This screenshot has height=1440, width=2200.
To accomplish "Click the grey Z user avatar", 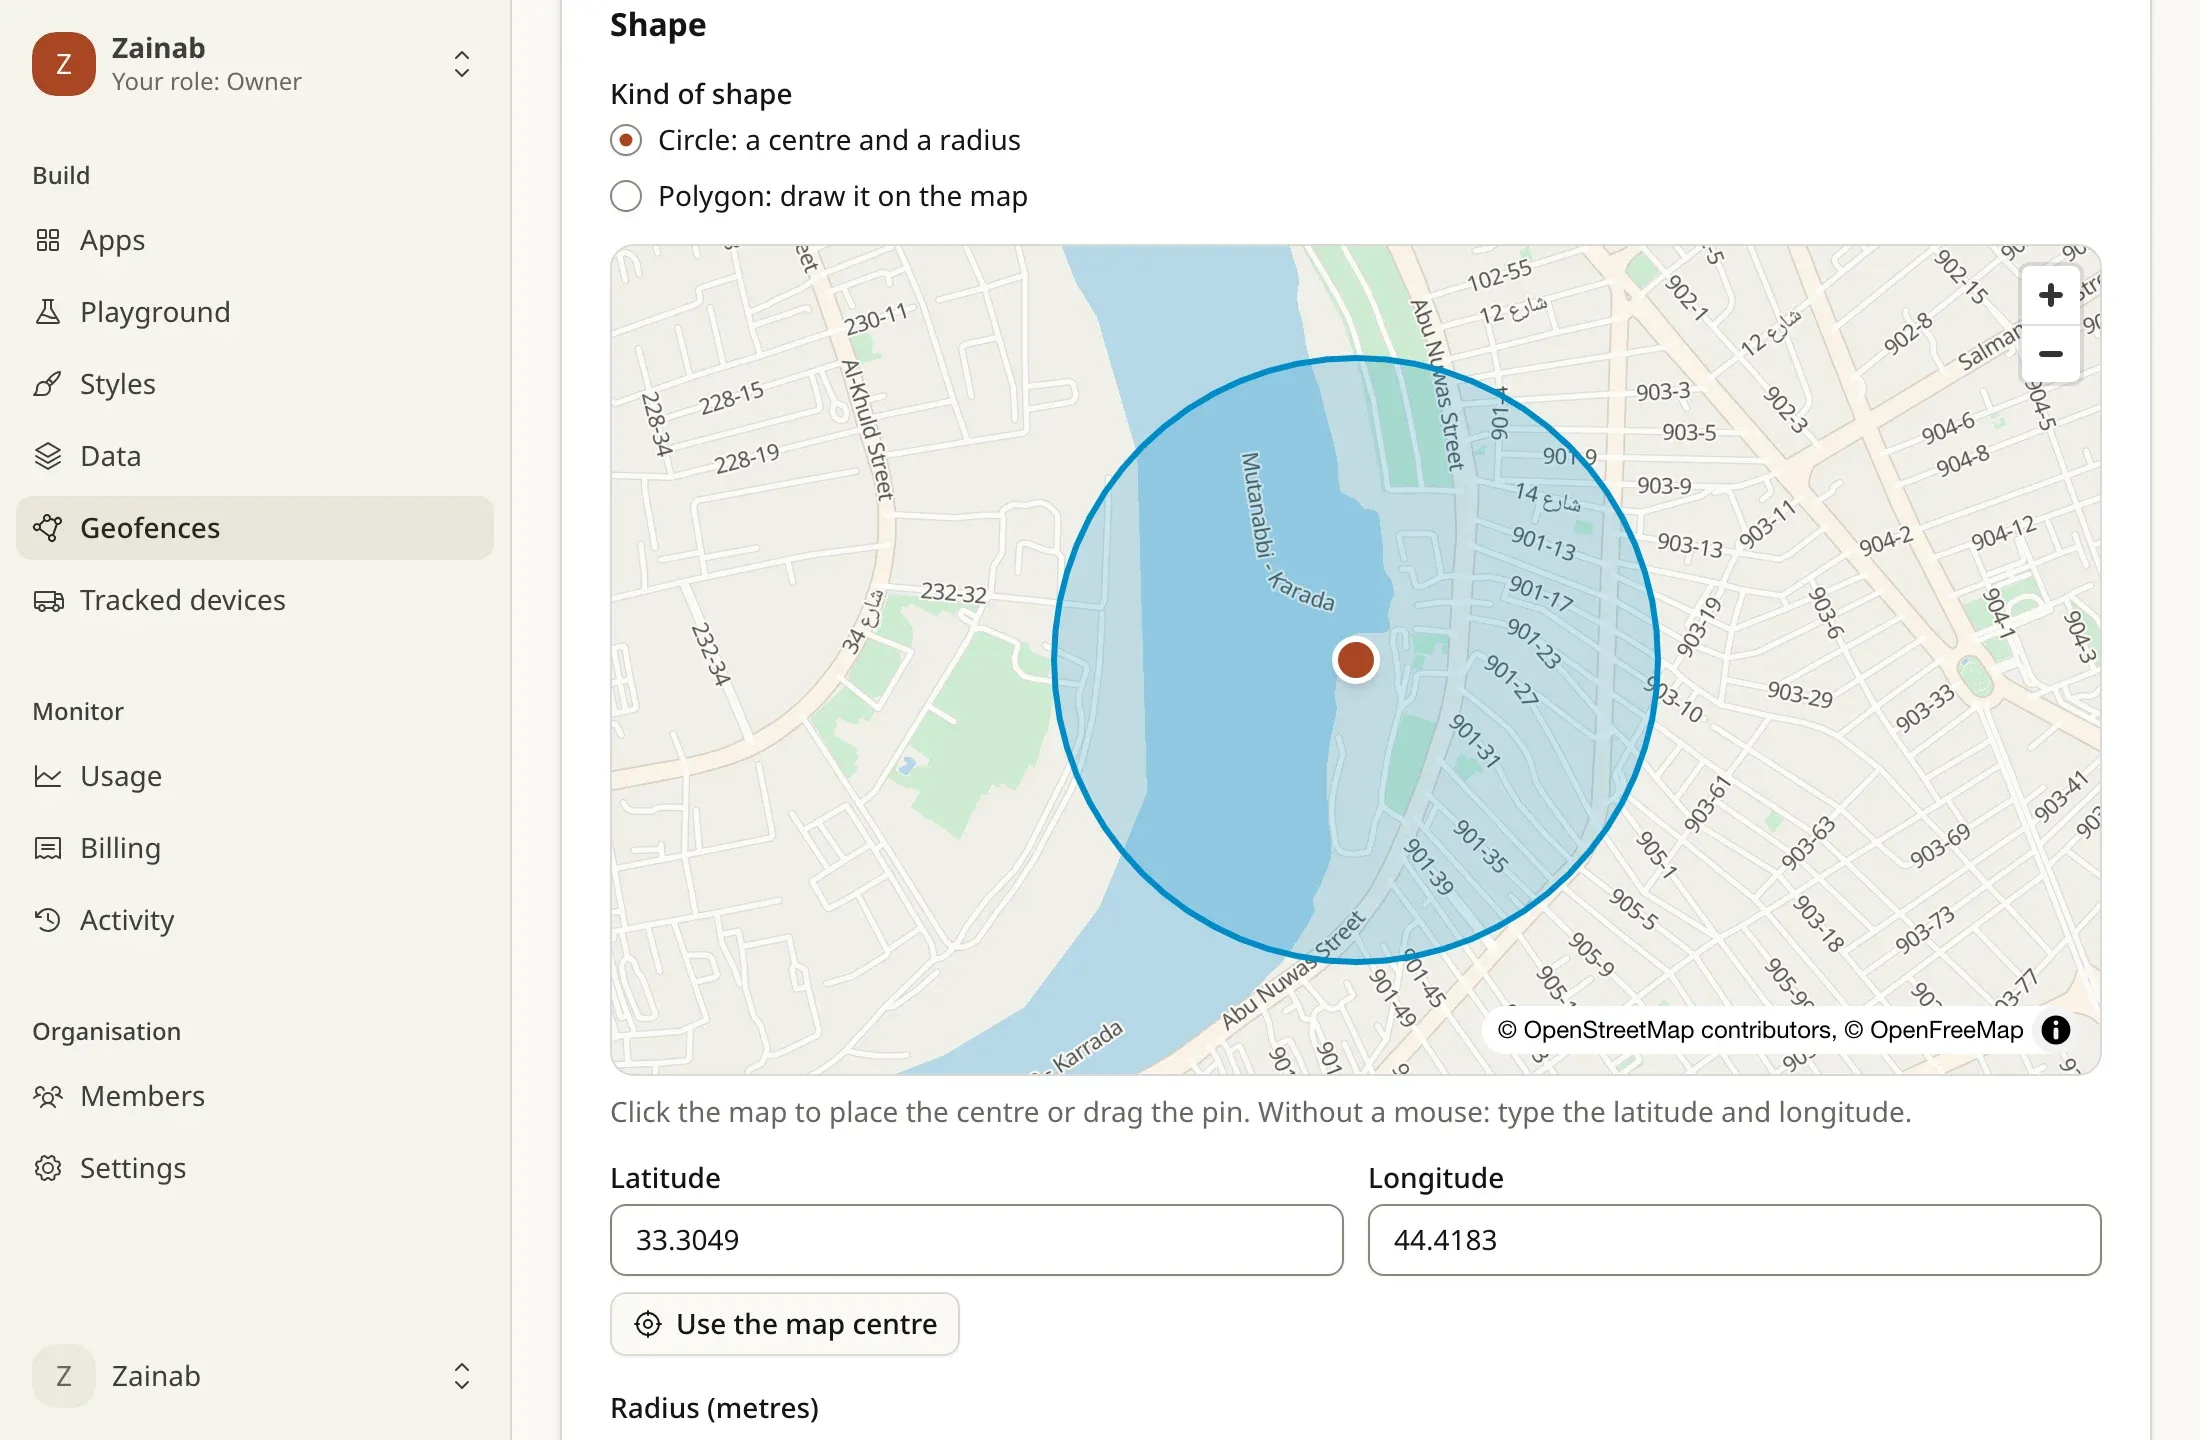I will [x=64, y=1376].
